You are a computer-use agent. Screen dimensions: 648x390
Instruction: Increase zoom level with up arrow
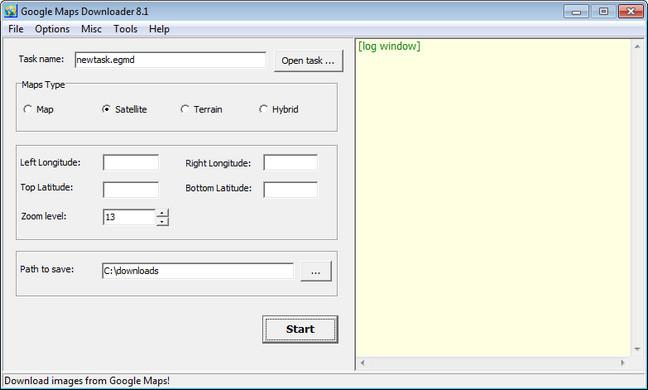(162, 213)
